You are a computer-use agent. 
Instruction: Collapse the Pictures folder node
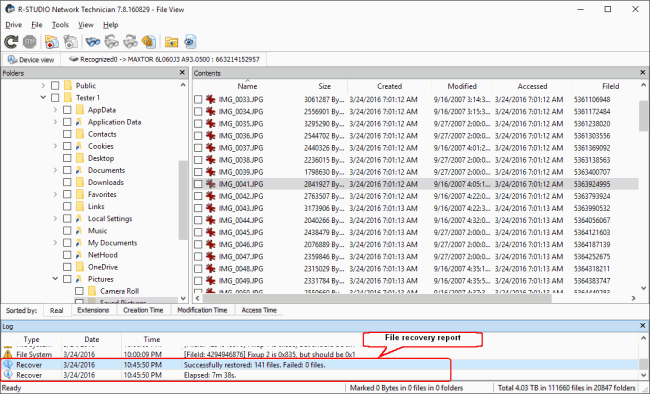55,279
